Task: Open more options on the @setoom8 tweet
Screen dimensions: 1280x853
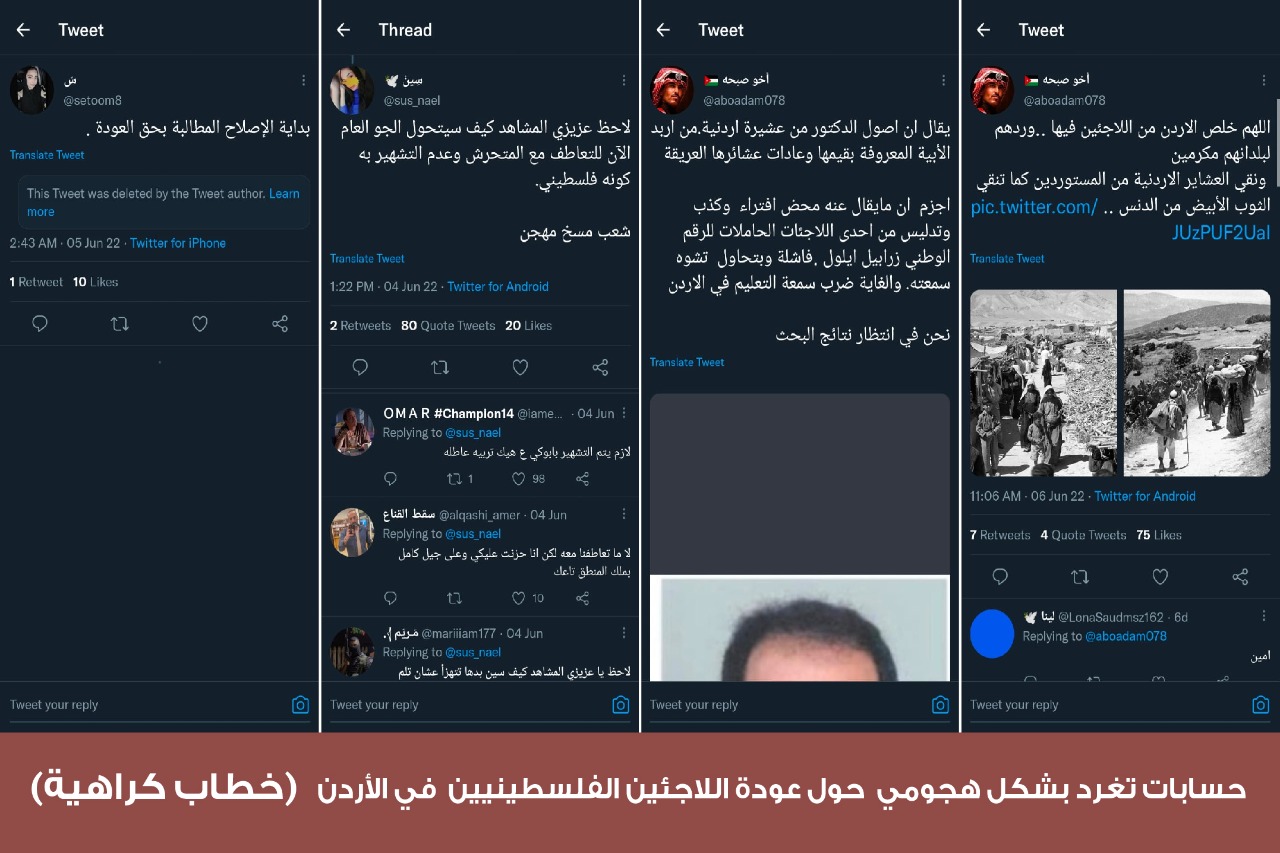Action: pyautogui.click(x=303, y=80)
